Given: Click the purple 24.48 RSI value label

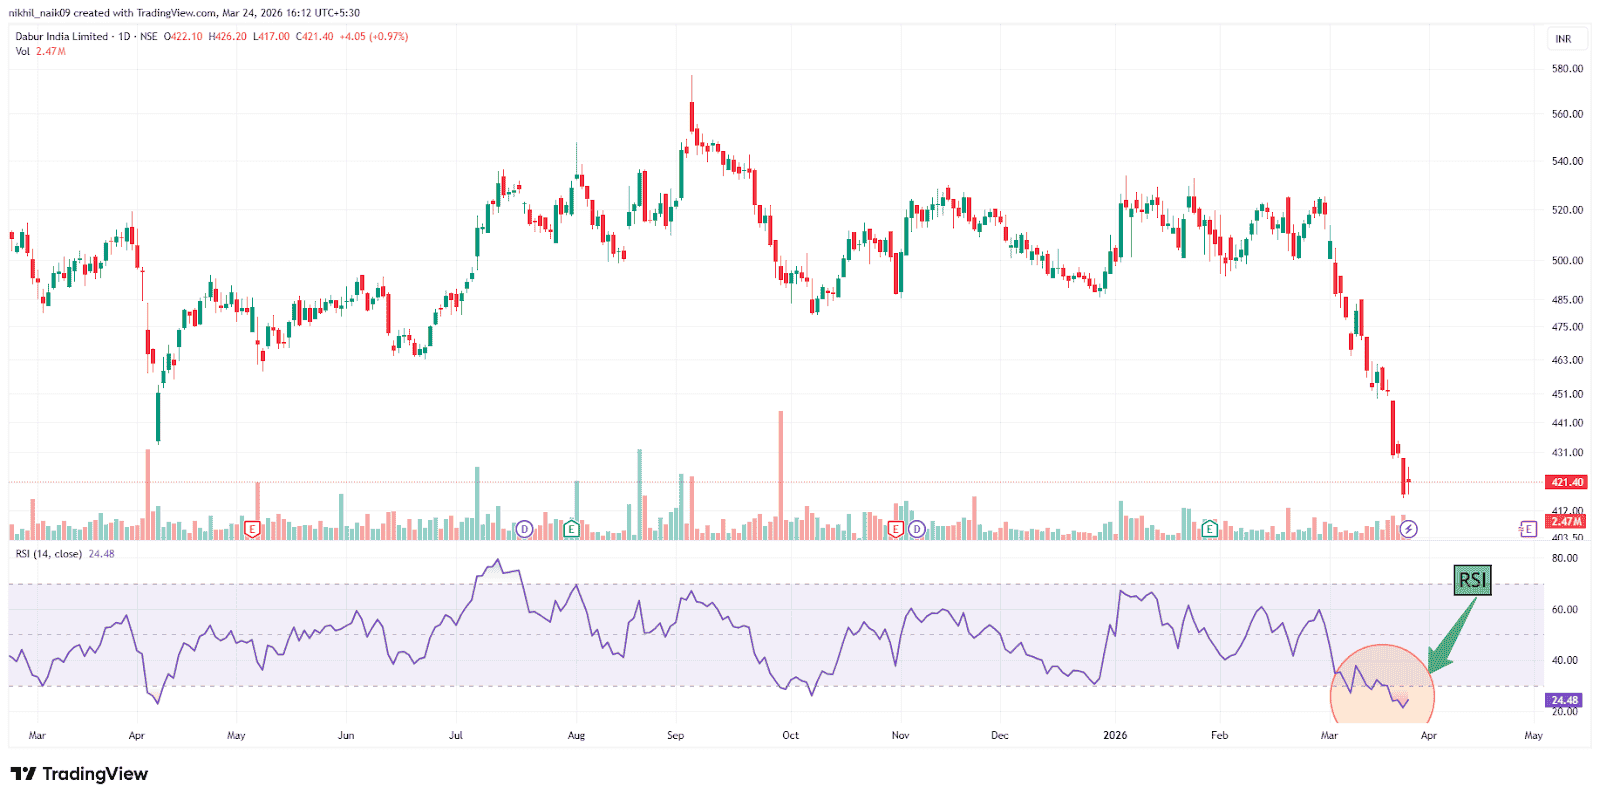Looking at the screenshot, I should (1565, 700).
